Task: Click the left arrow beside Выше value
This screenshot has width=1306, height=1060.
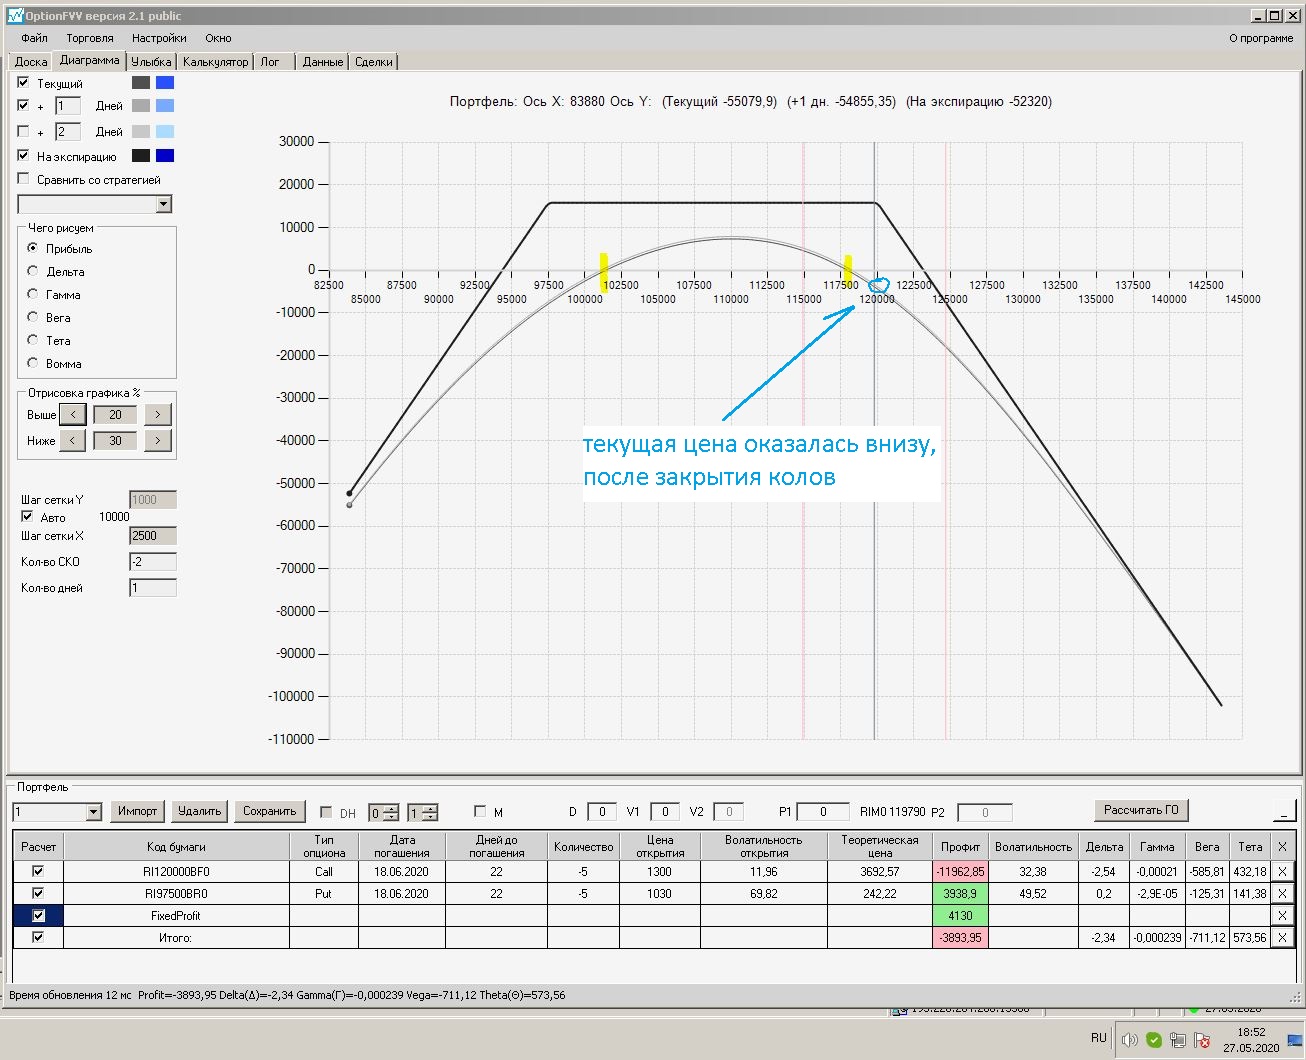Action: tap(73, 415)
